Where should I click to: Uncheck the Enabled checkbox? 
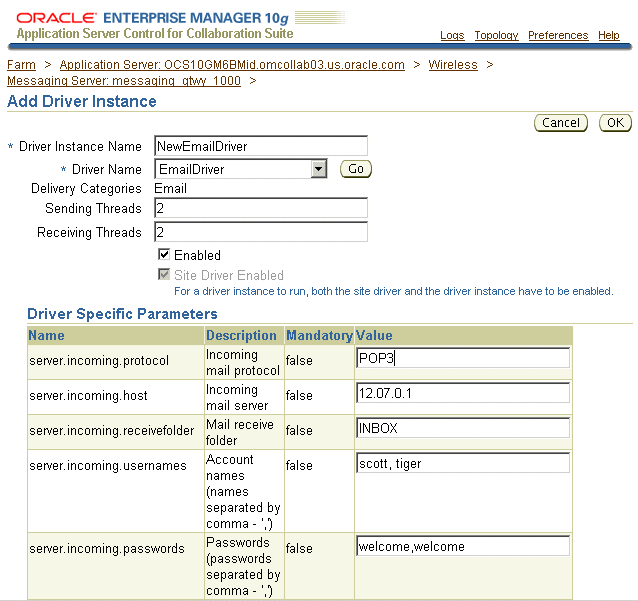pos(164,255)
